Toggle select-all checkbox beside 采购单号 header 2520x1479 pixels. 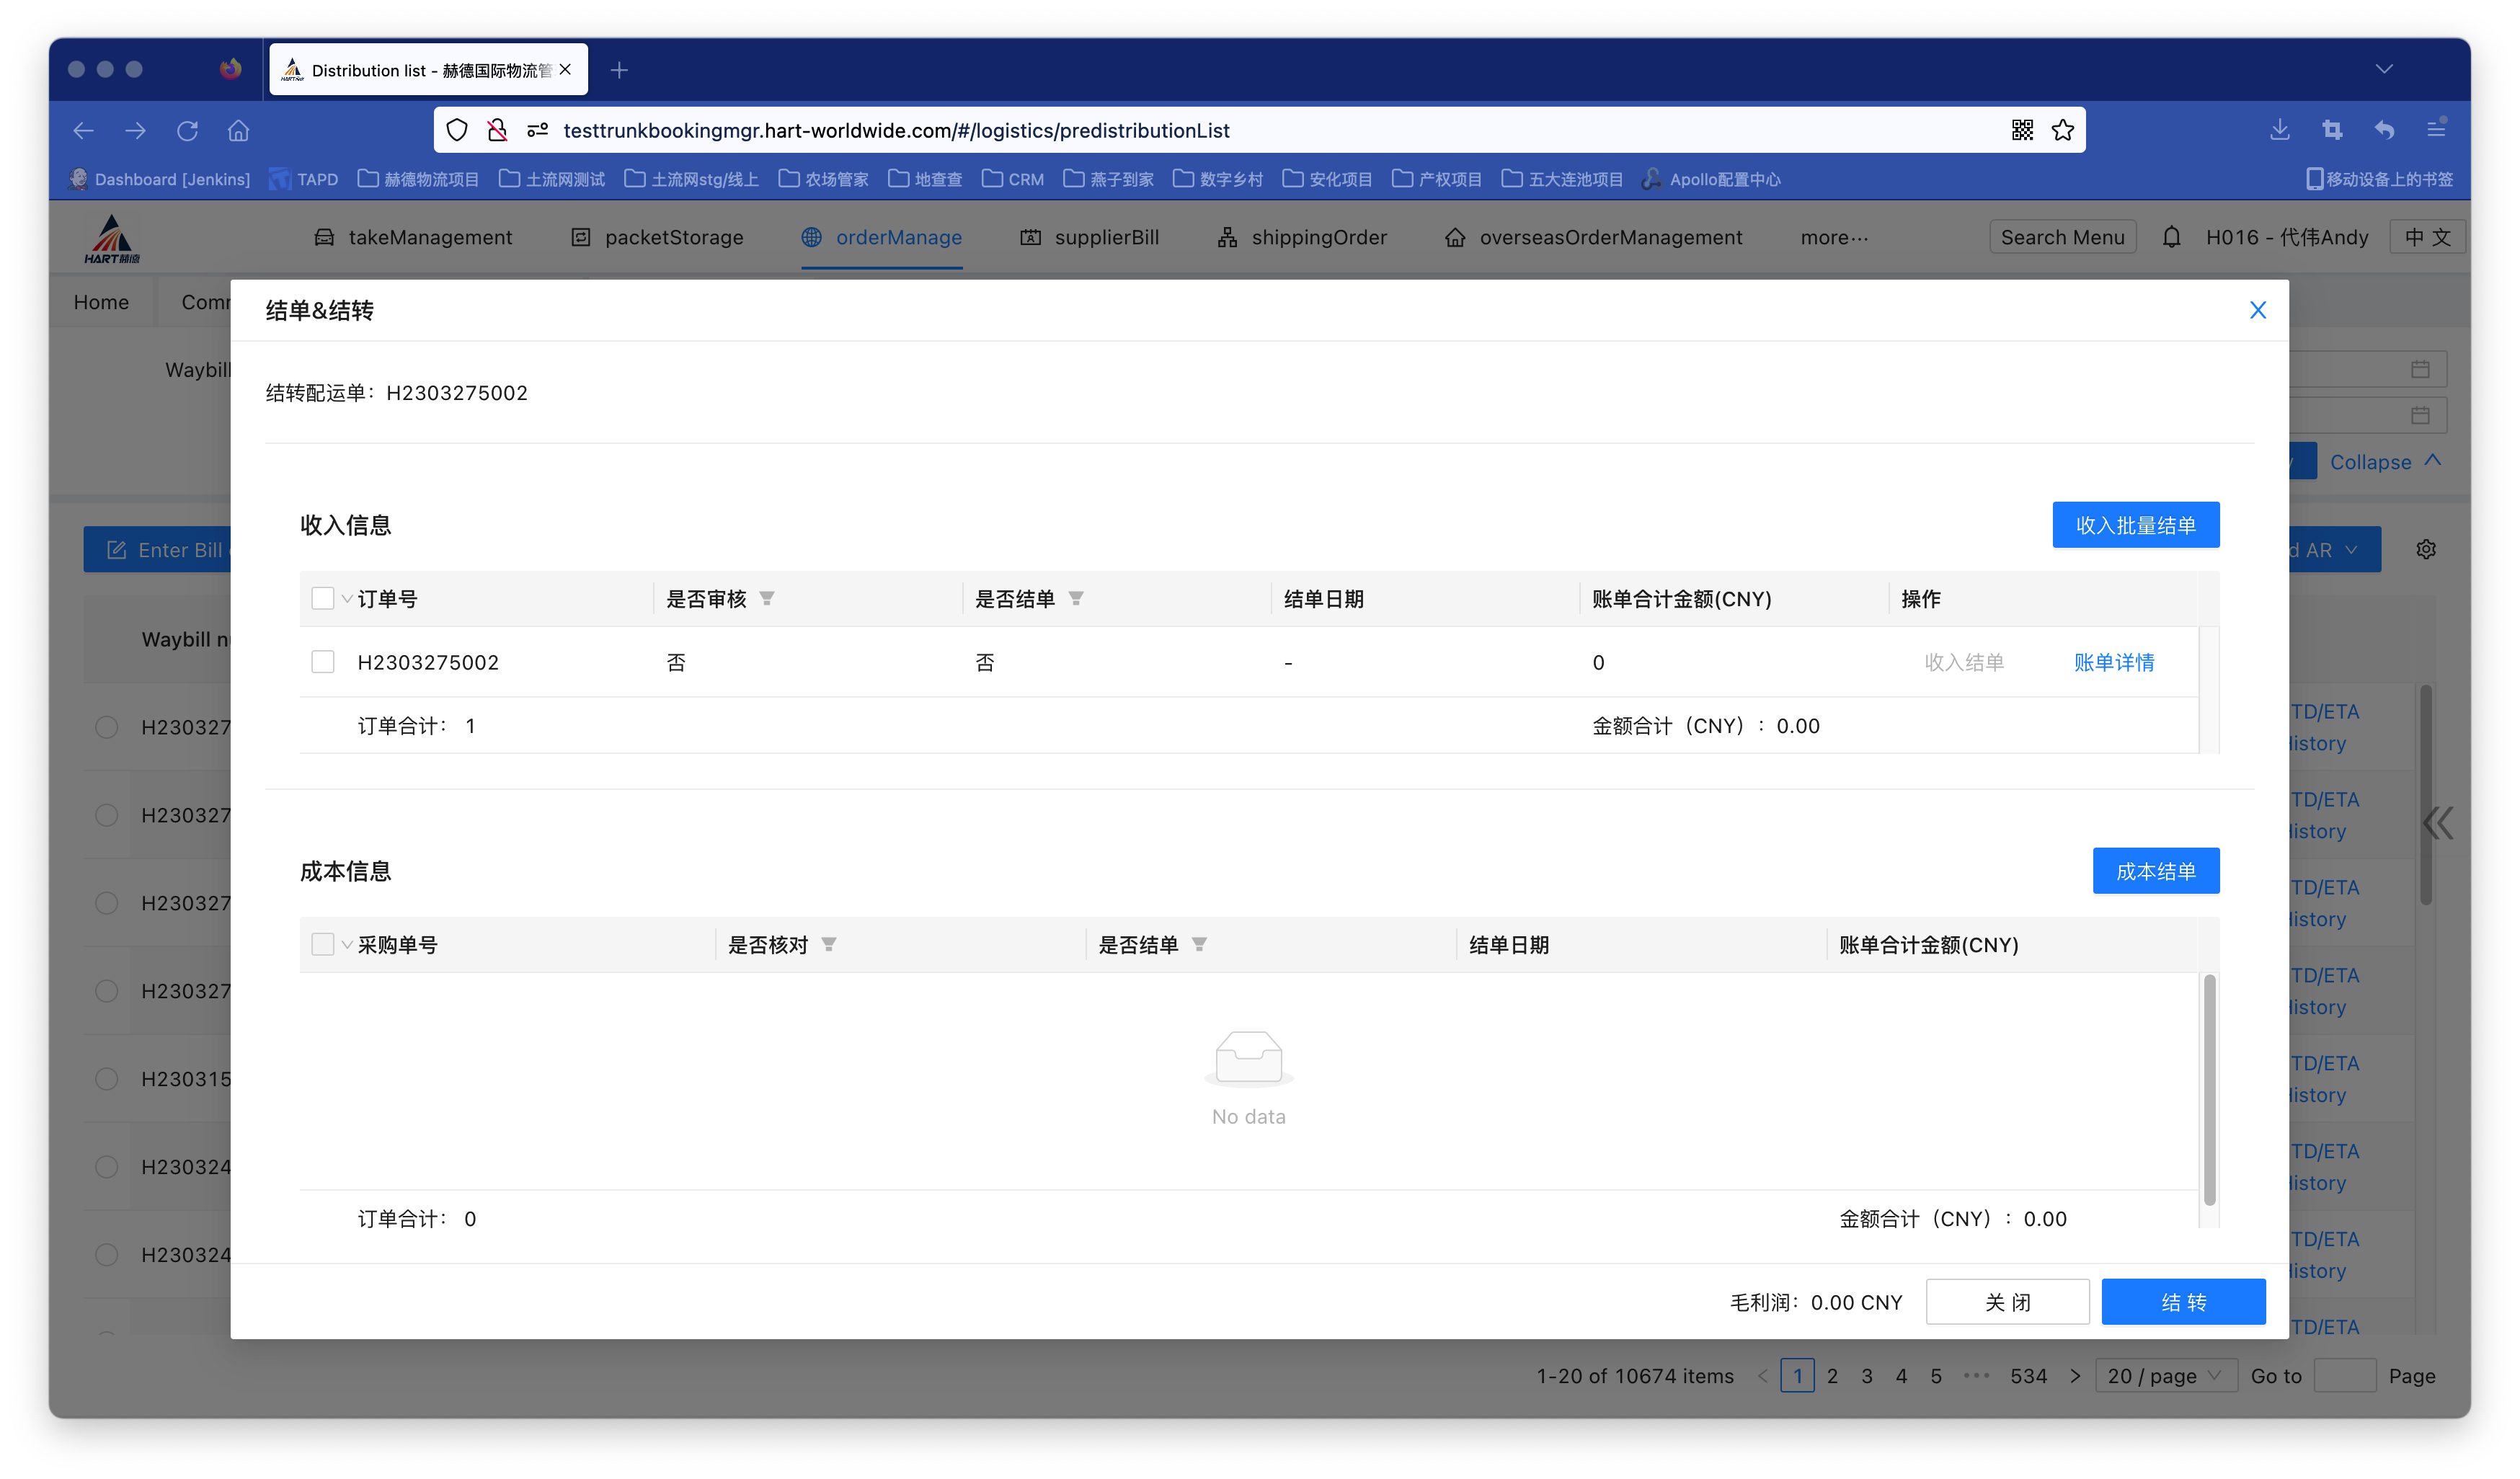point(322,944)
